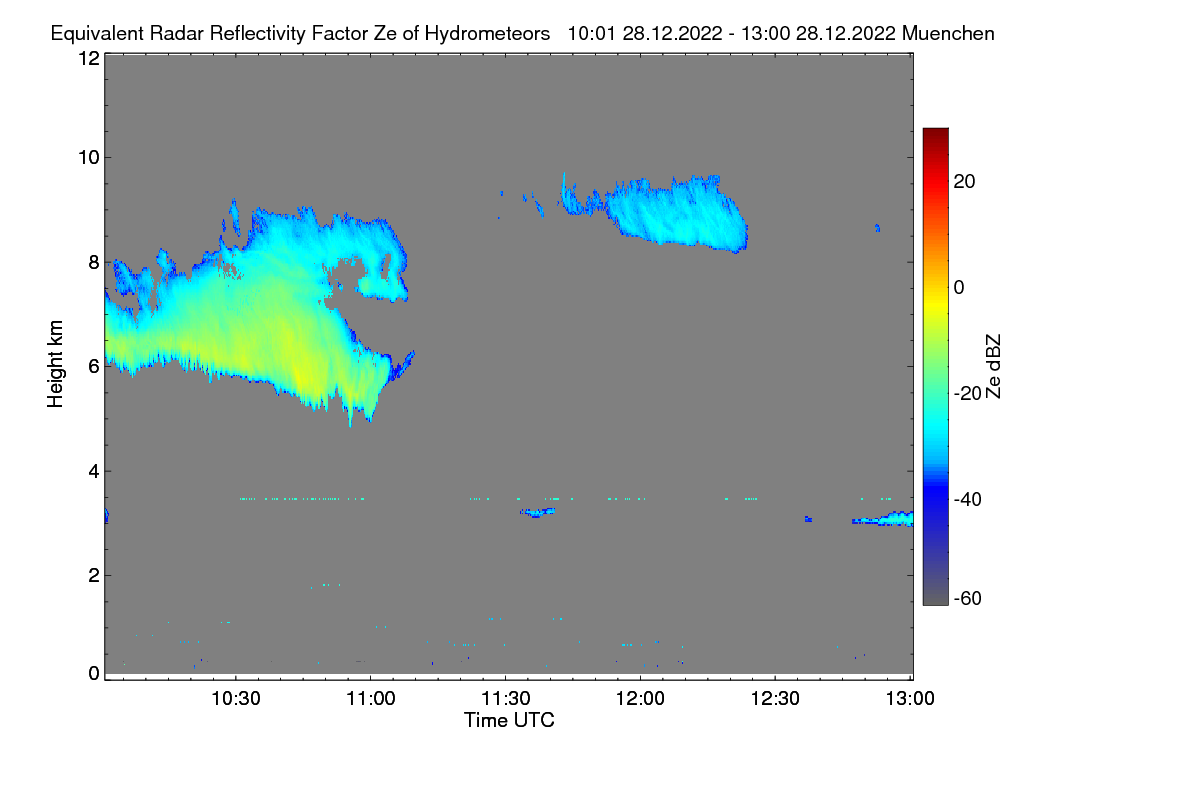The width and height of the screenshot is (1200, 800).
Task: Click the 10:30 time tick label
Action: click(x=235, y=699)
